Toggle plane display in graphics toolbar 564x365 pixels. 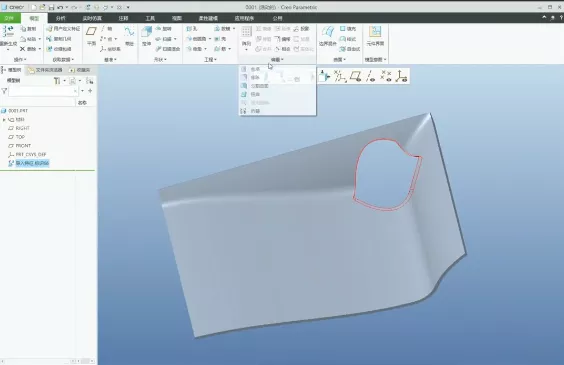click(x=356, y=76)
